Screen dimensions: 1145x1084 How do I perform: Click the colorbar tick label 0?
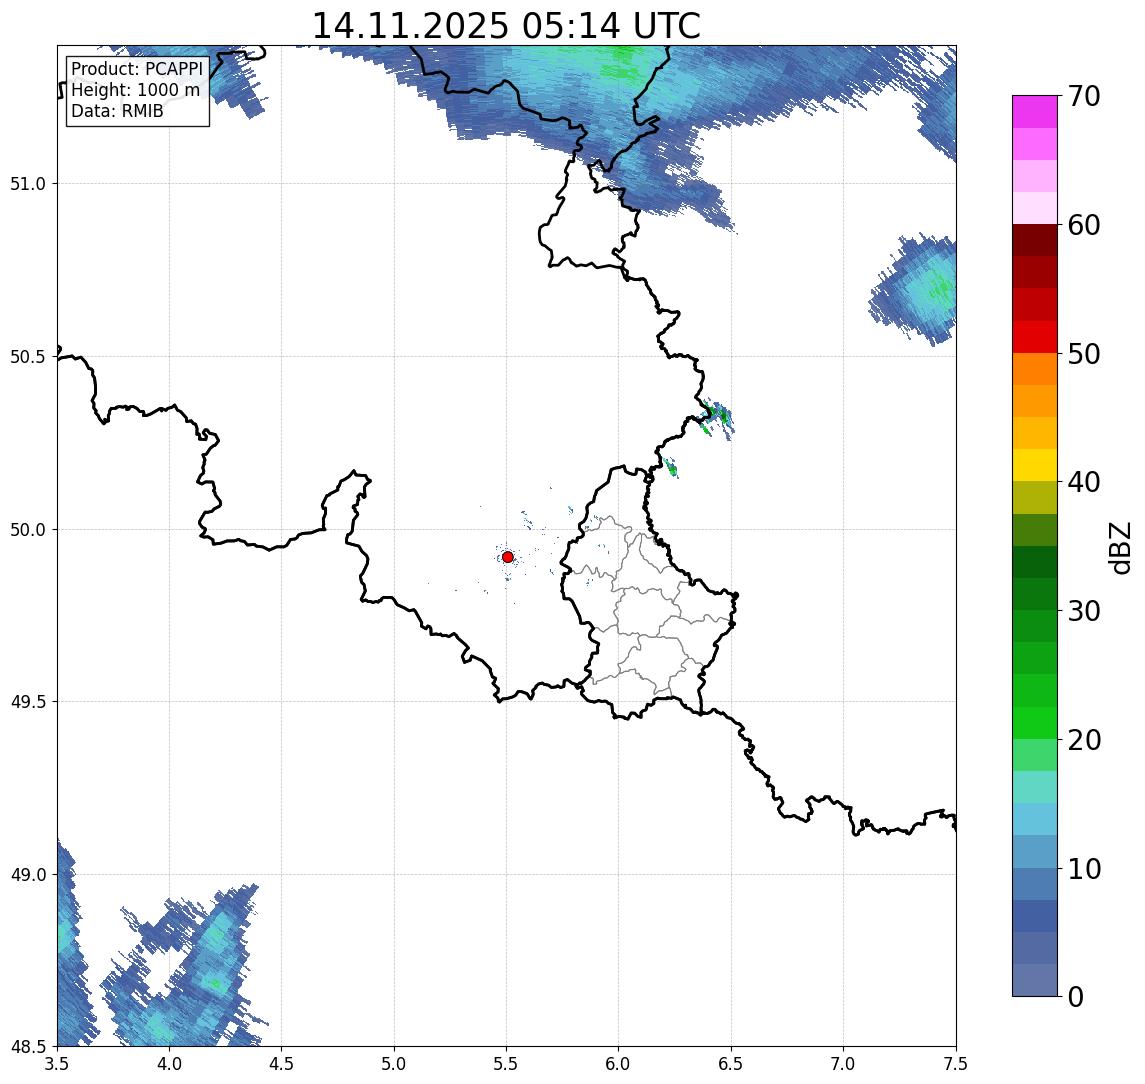click(x=1076, y=996)
